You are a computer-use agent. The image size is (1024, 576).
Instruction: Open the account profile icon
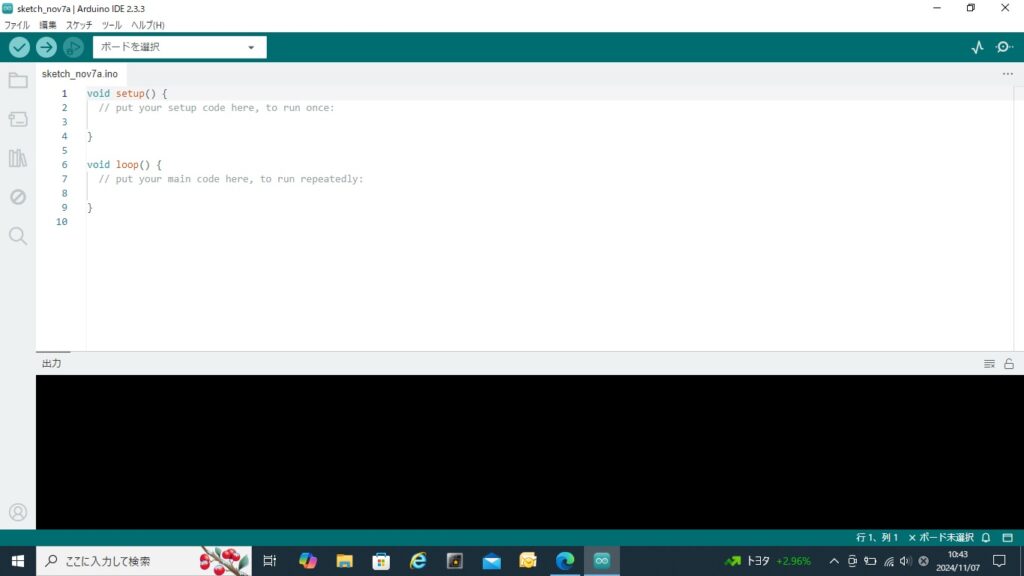tap(18, 513)
